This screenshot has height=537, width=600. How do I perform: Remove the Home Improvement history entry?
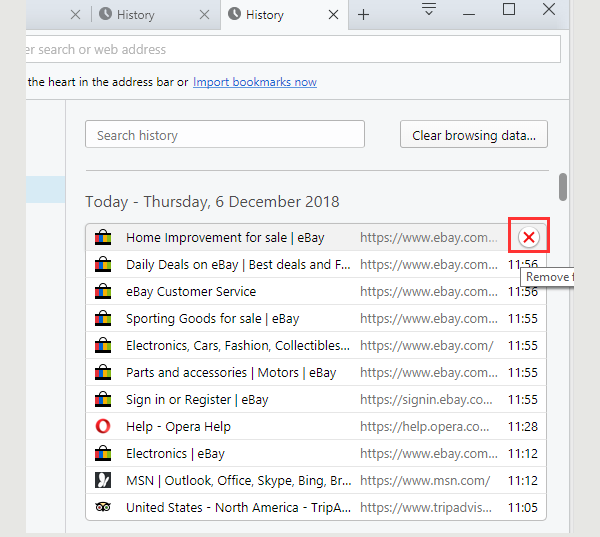pos(529,237)
